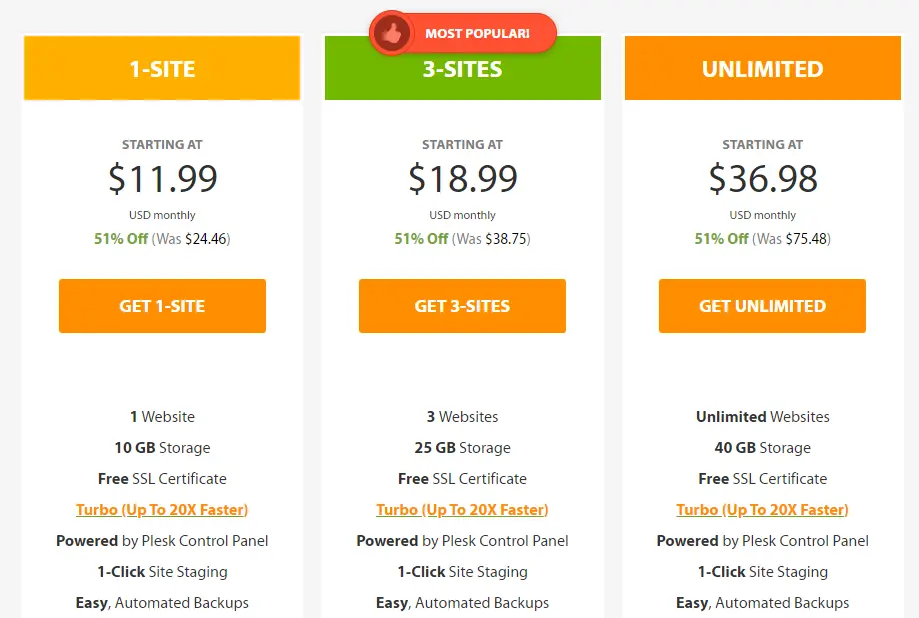Screen dimensions: 919x618
Task: Click the $18.99 price text
Action: point(463,178)
